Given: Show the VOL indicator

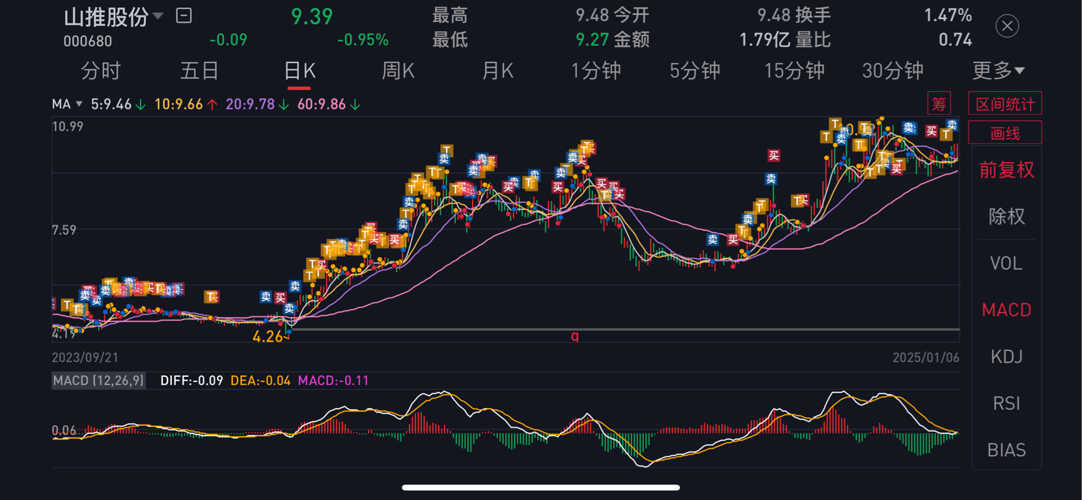Looking at the screenshot, I should 1007,263.
